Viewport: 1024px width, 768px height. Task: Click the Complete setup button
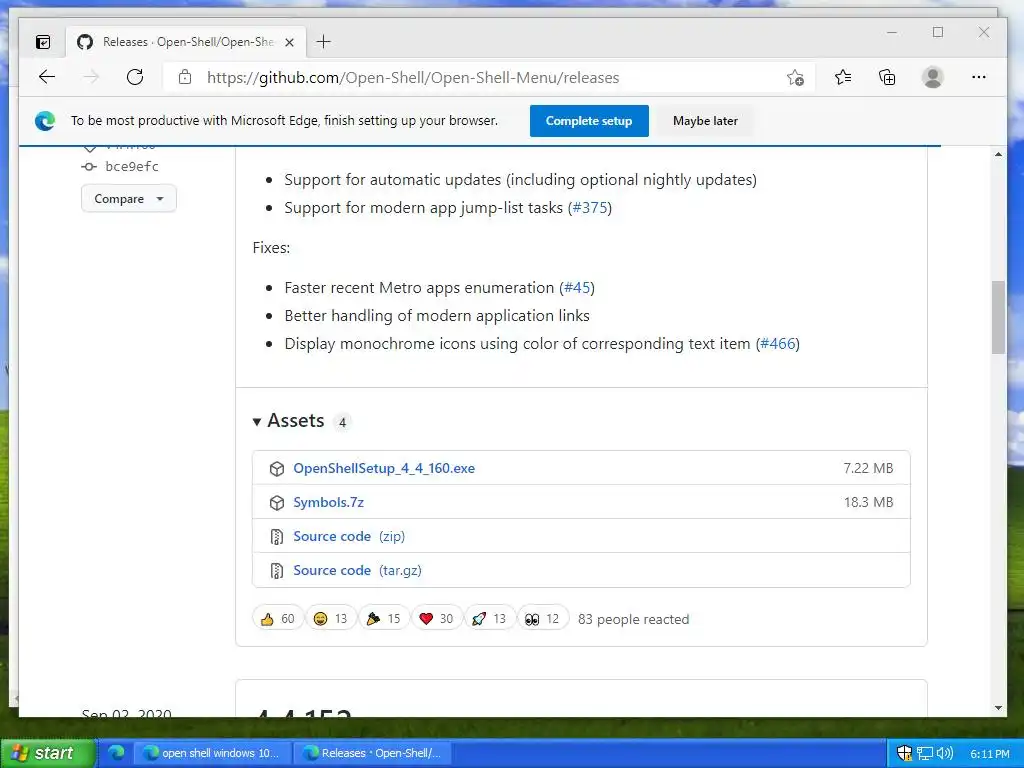point(589,121)
